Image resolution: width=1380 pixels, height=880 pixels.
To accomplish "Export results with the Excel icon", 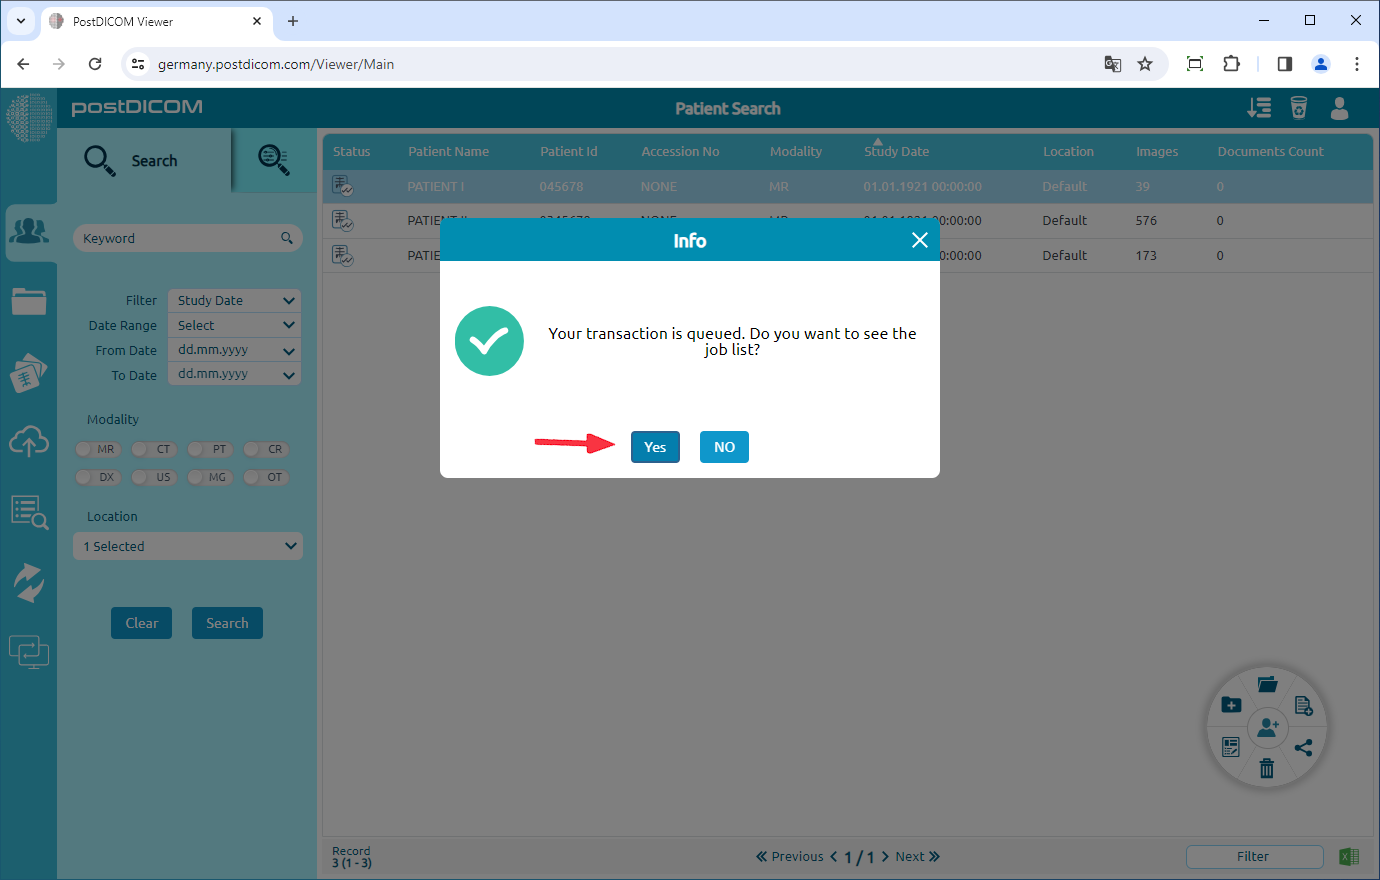I will tap(1349, 856).
